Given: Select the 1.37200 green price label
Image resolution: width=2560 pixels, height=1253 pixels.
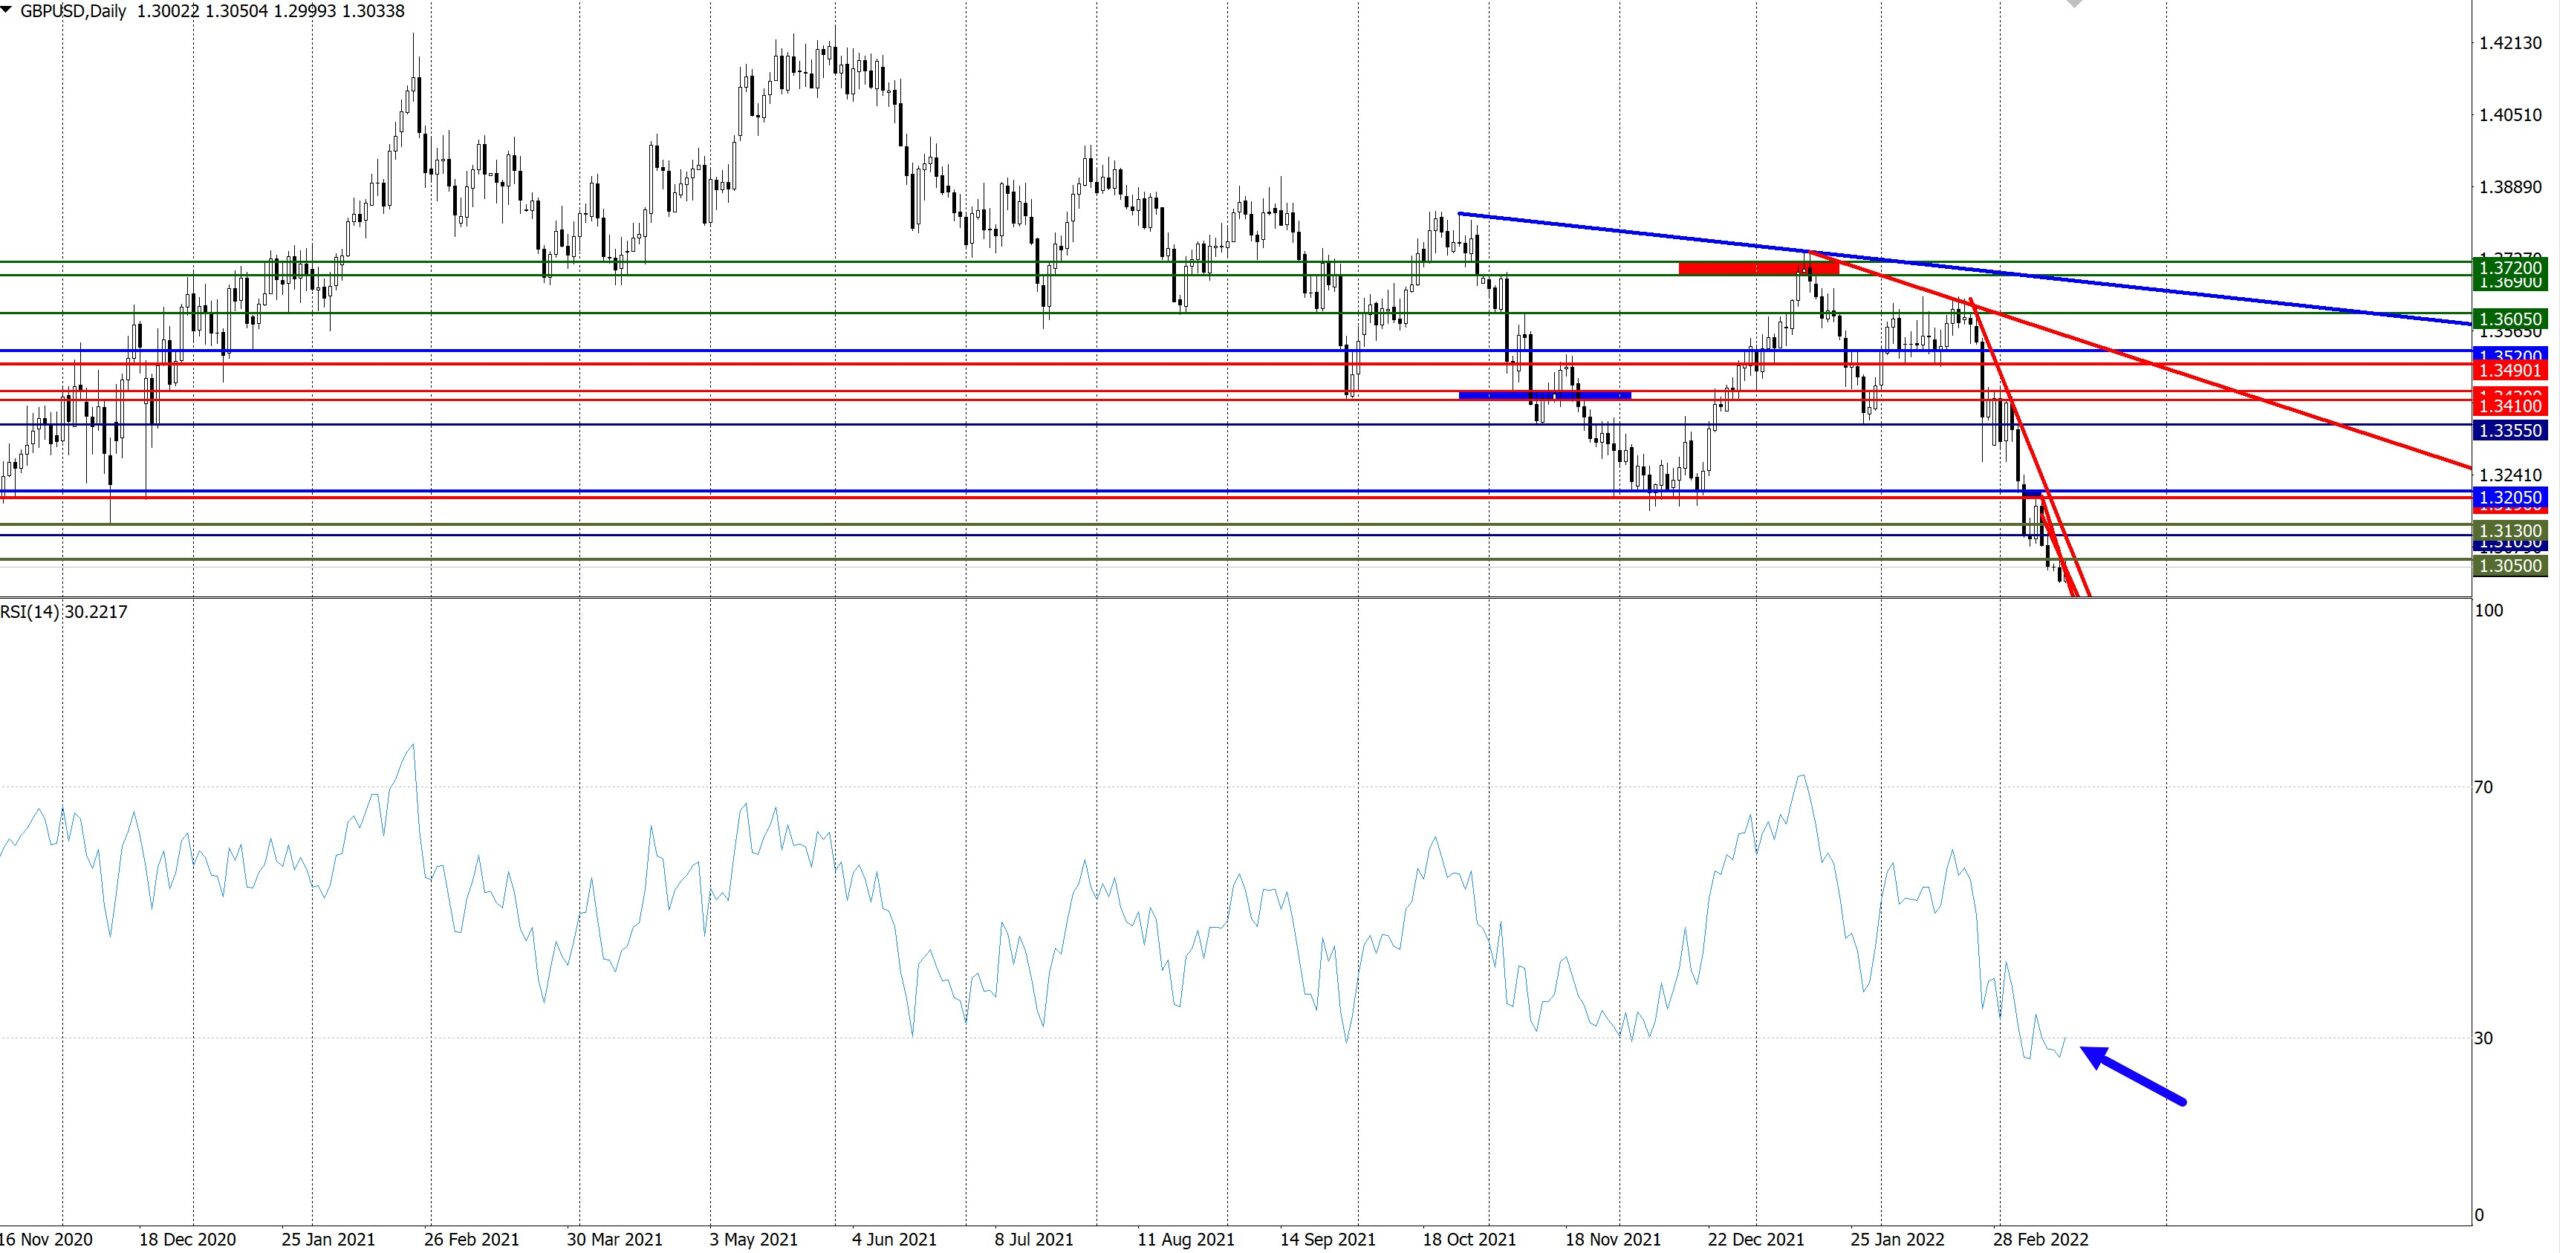Looking at the screenshot, I should pos(2510,267).
